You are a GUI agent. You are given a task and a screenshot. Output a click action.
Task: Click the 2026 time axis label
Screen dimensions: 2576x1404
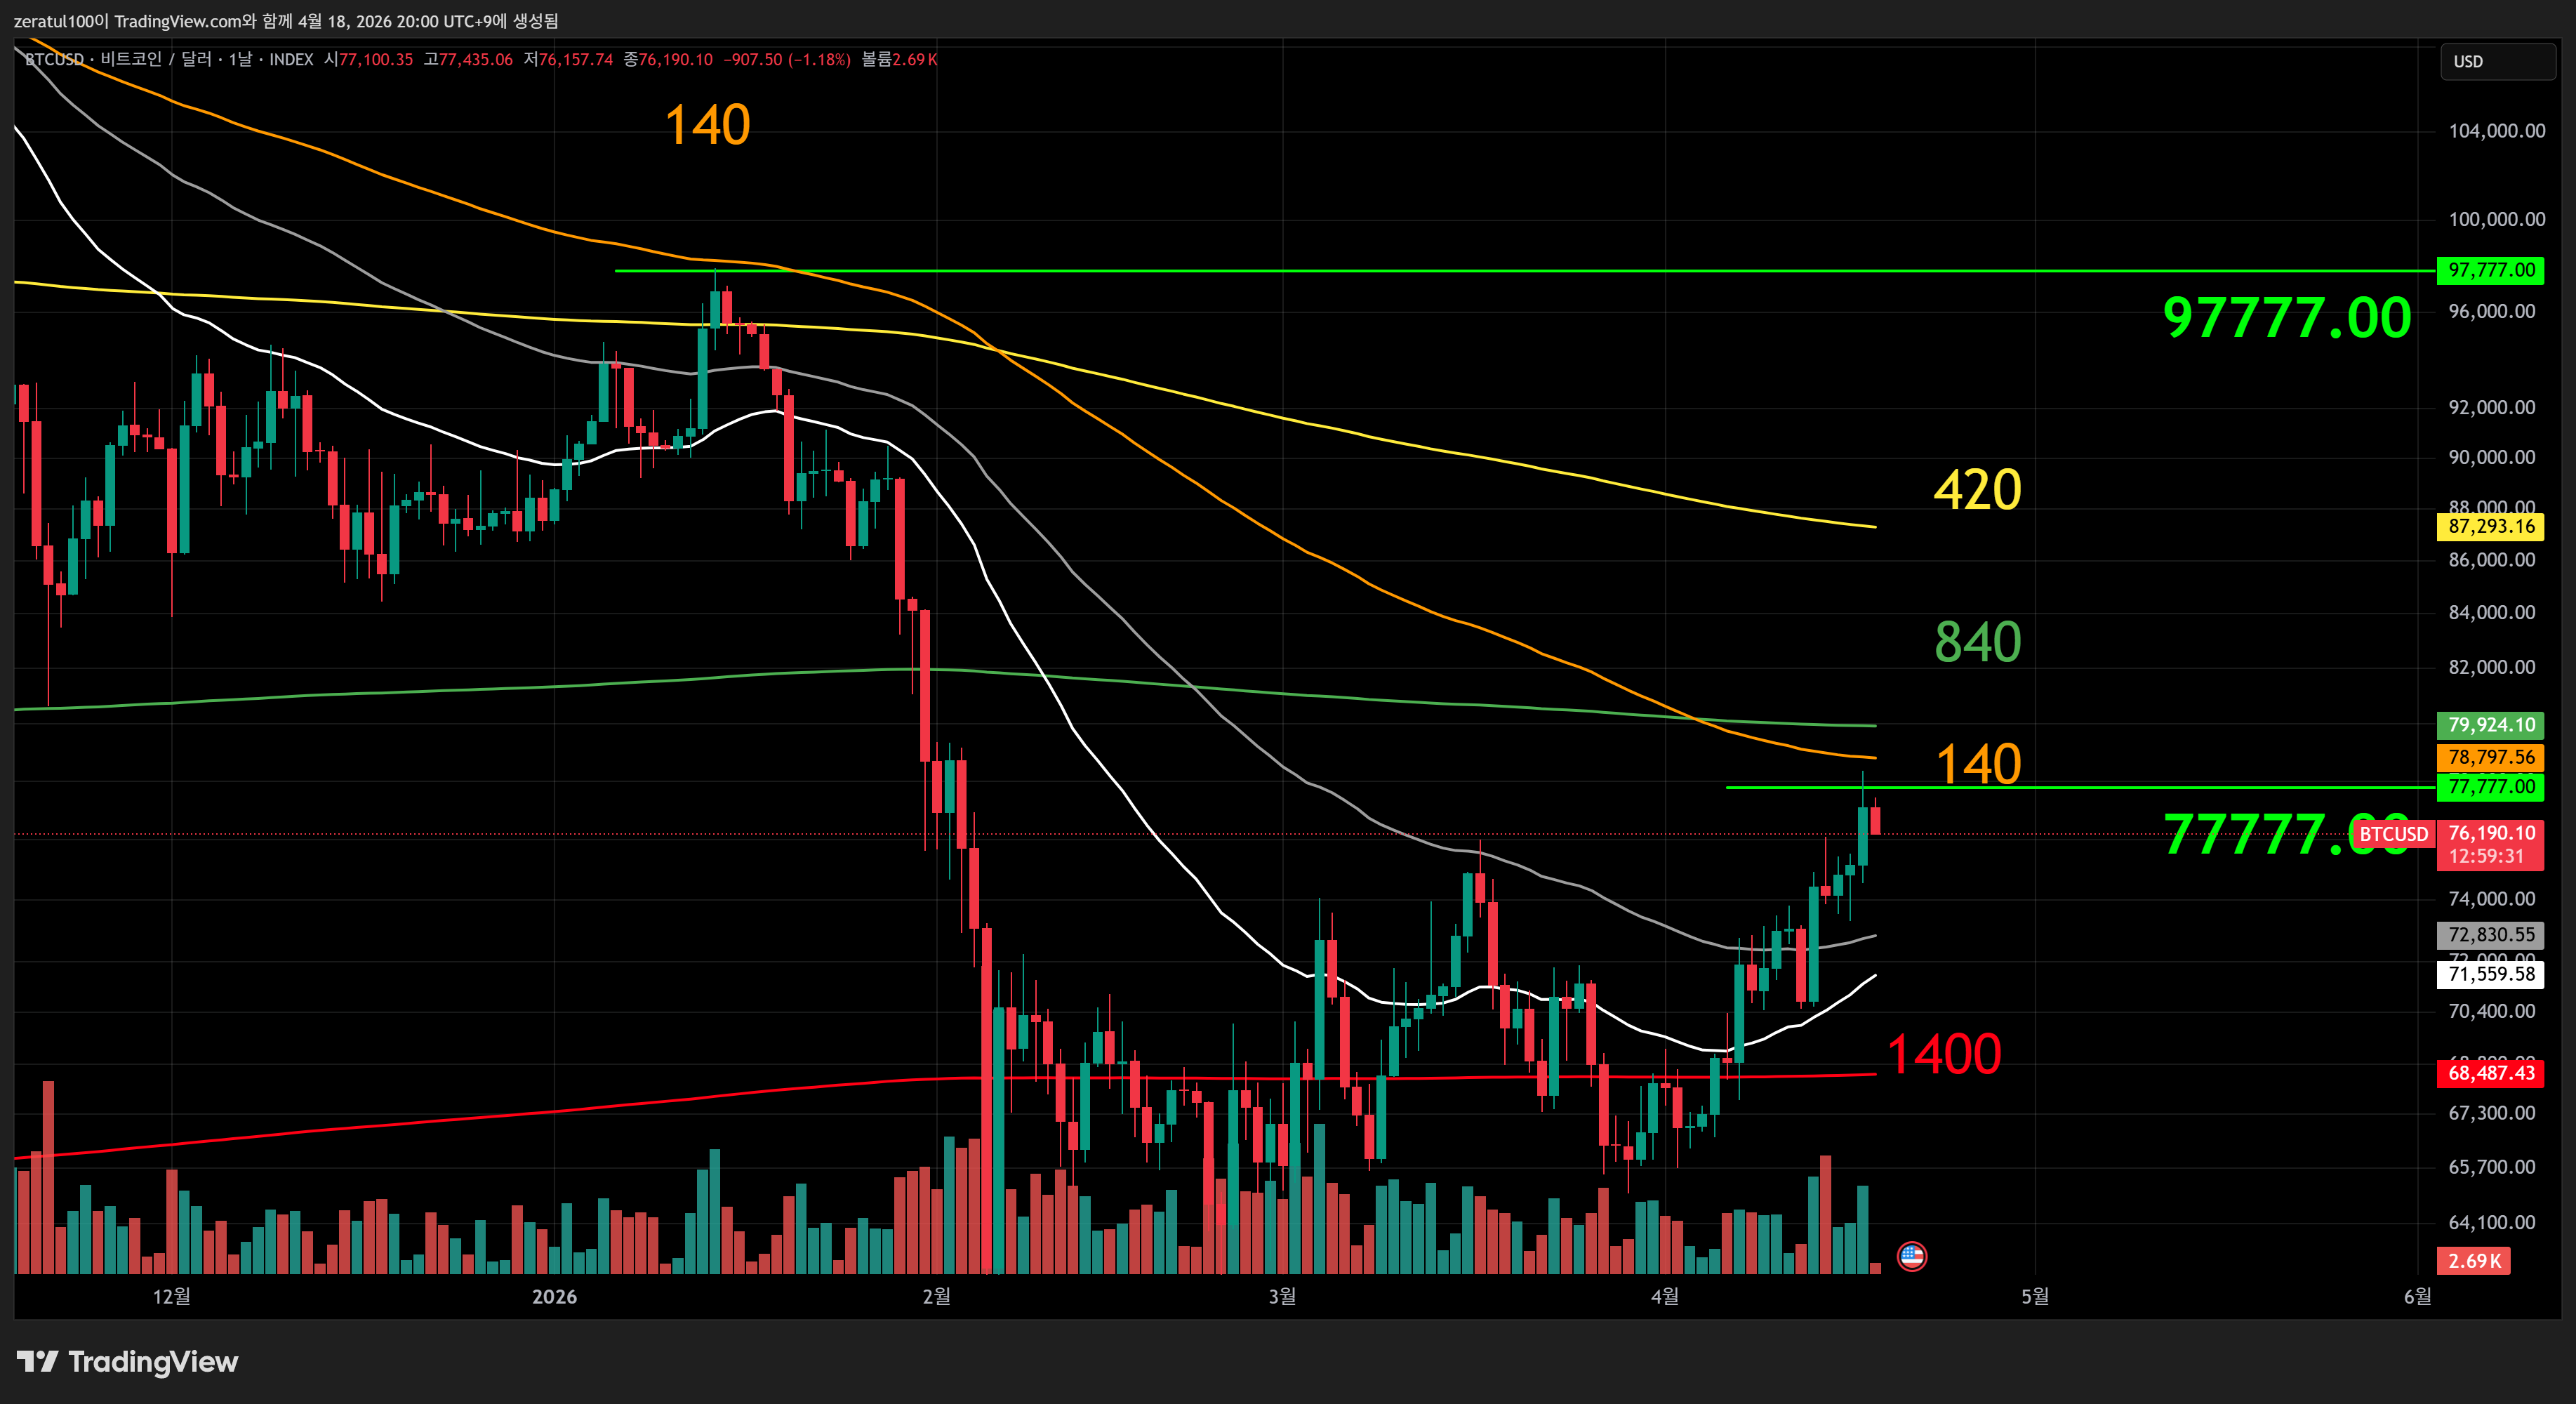coord(554,1297)
